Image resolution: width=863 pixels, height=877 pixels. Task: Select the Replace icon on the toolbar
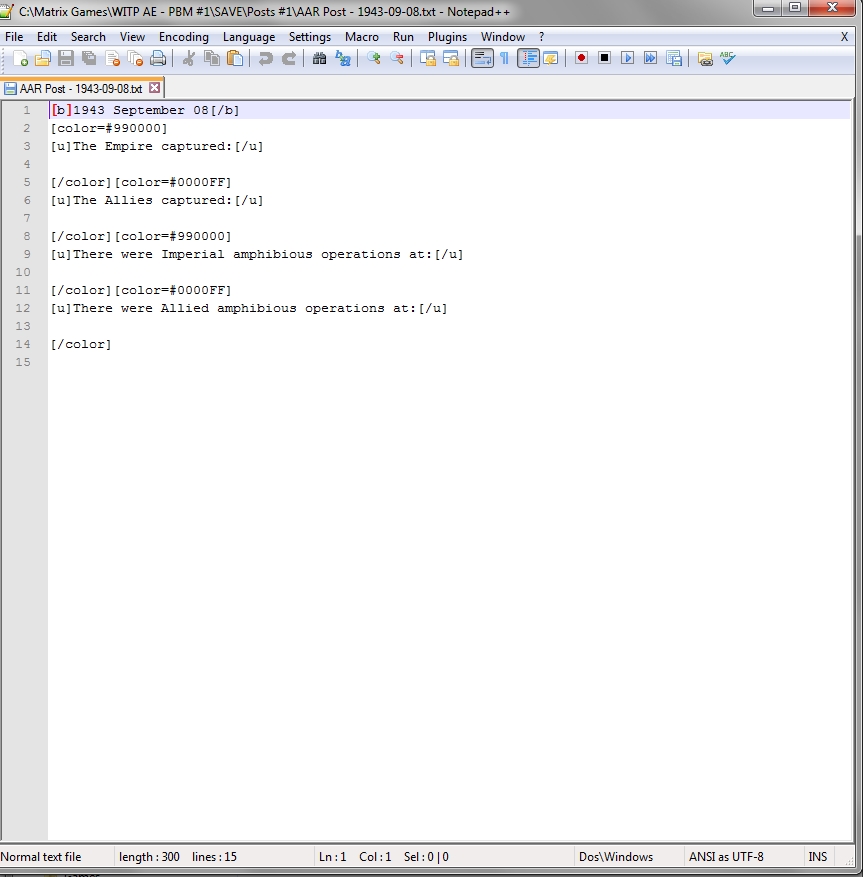click(x=343, y=58)
